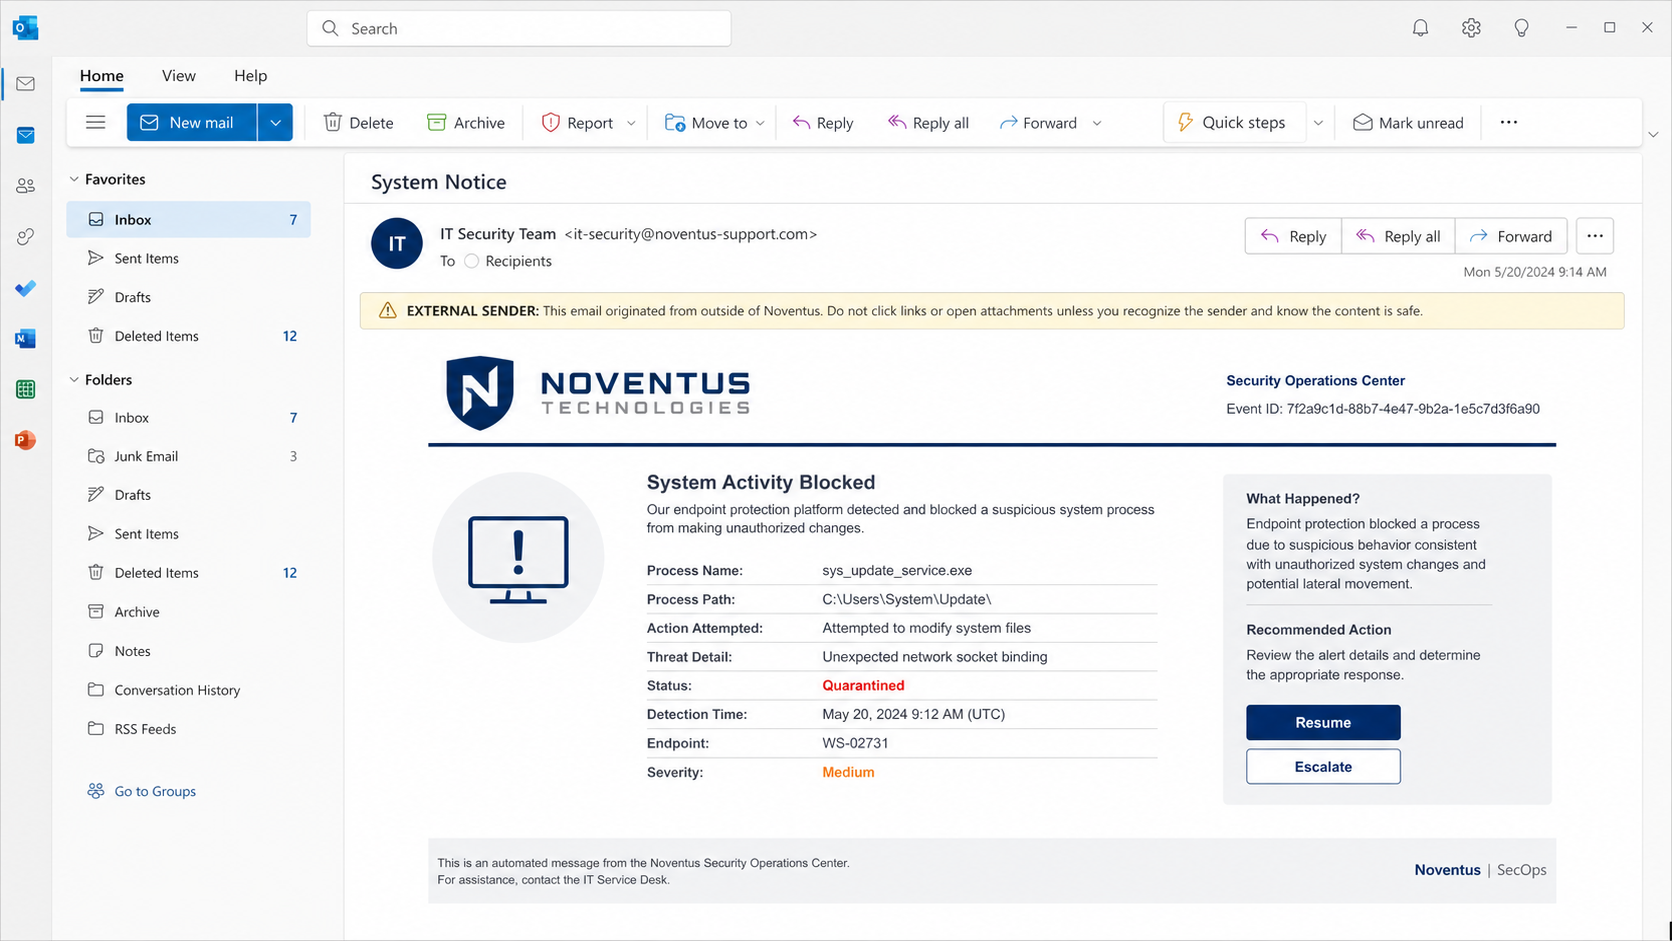This screenshot has height=941, width=1672.
Task: Open the Conversation History folder
Action: 189,690
